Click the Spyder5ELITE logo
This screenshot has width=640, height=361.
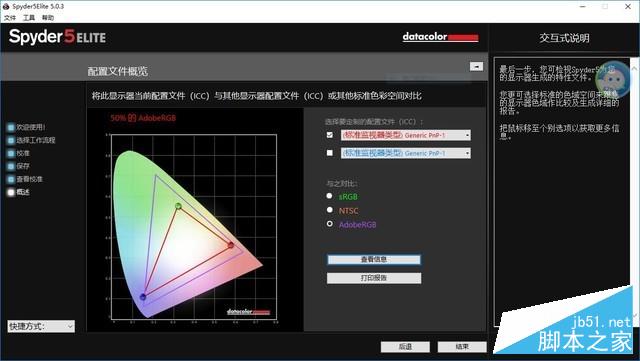coord(57,37)
